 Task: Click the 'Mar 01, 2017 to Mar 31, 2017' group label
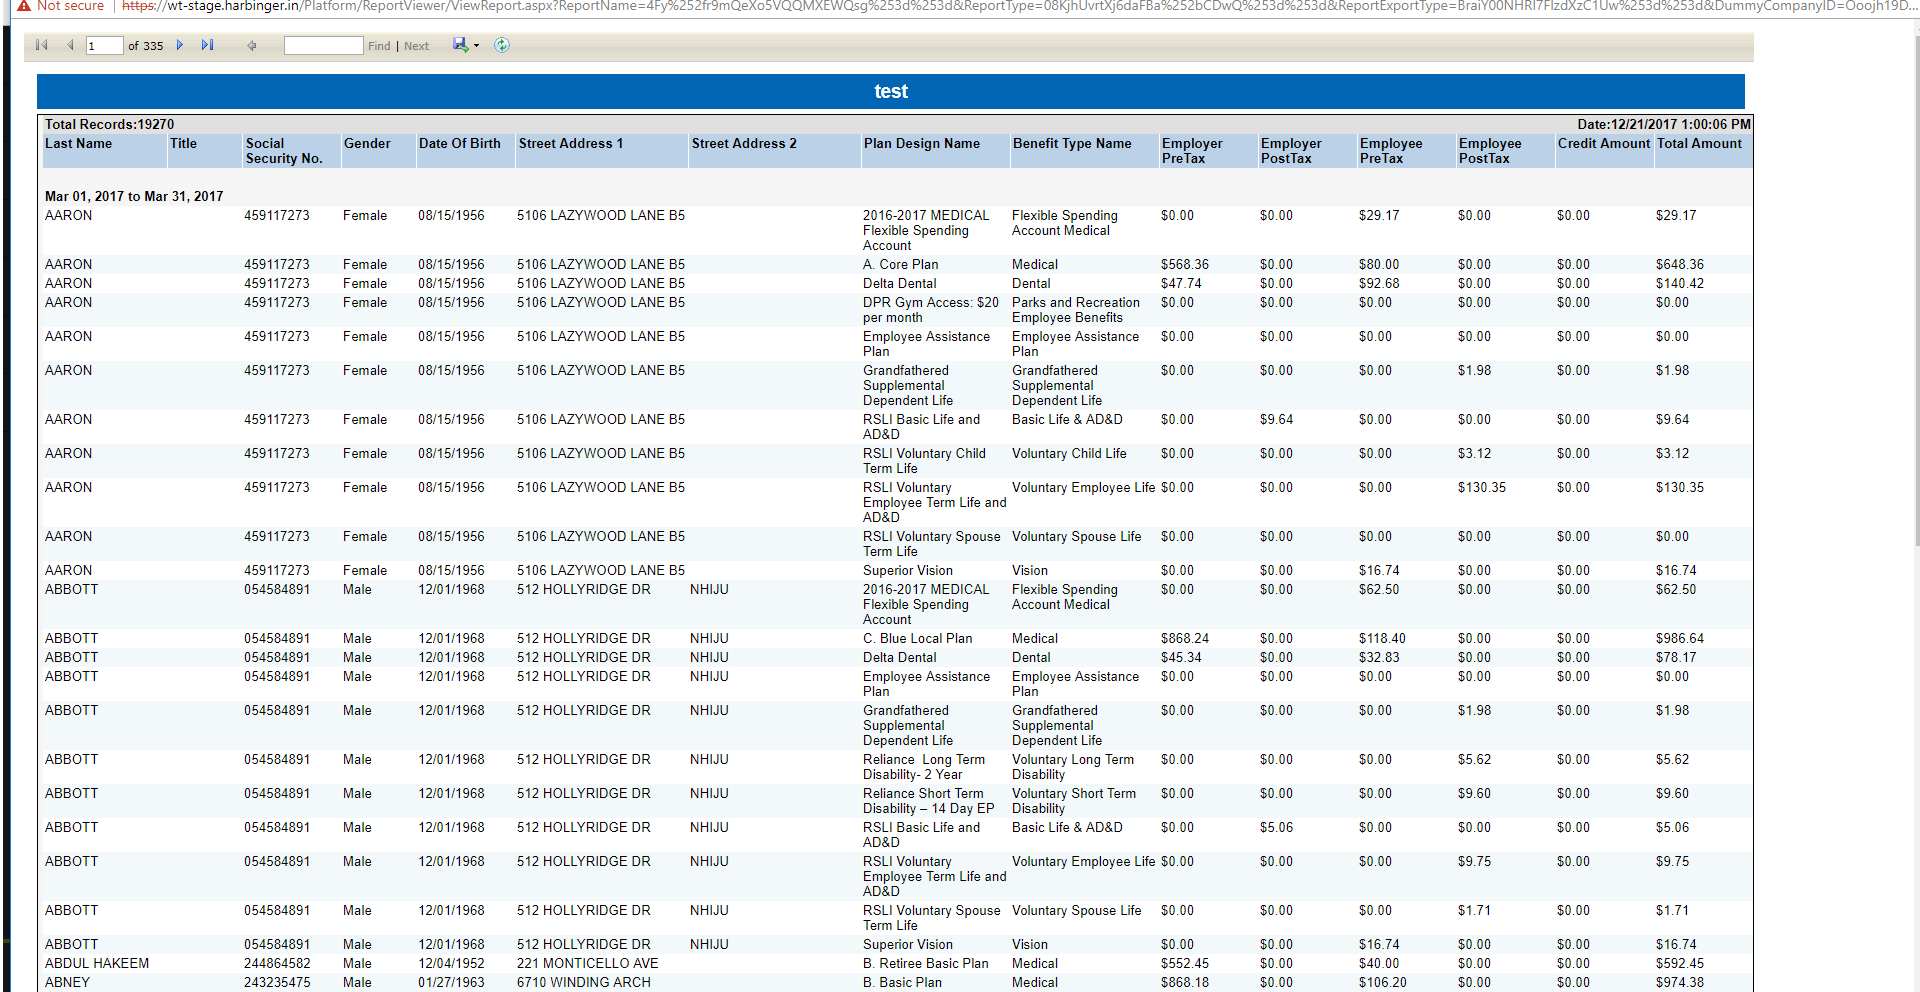tap(134, 196)
